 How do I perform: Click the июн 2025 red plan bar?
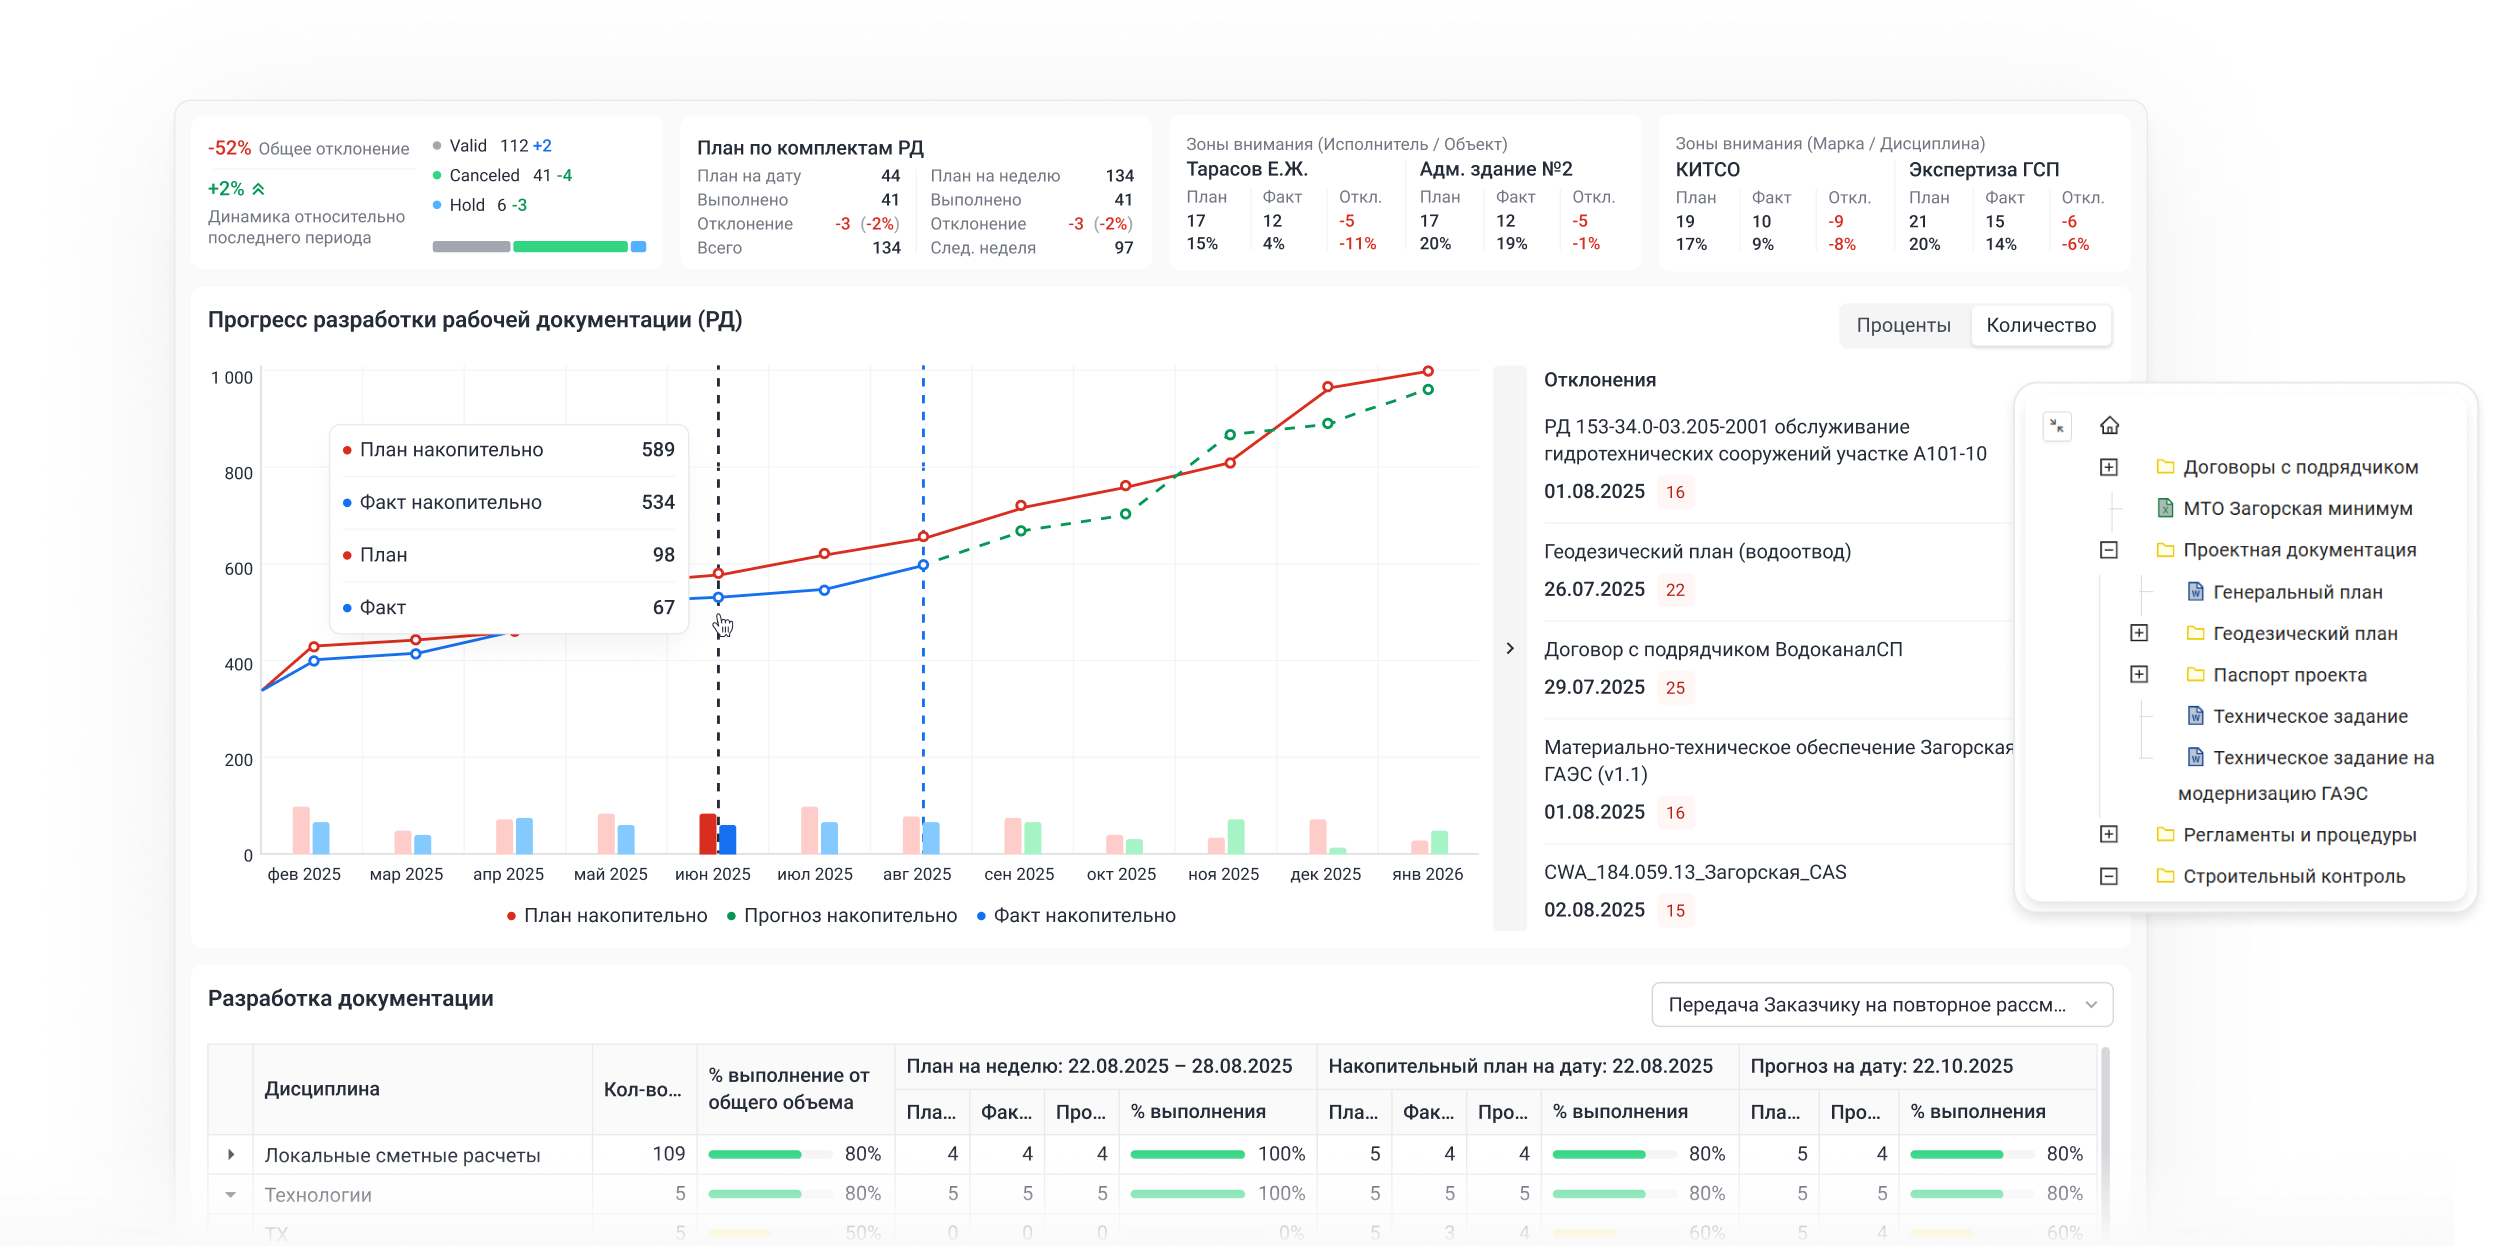(x=707, y=834)
